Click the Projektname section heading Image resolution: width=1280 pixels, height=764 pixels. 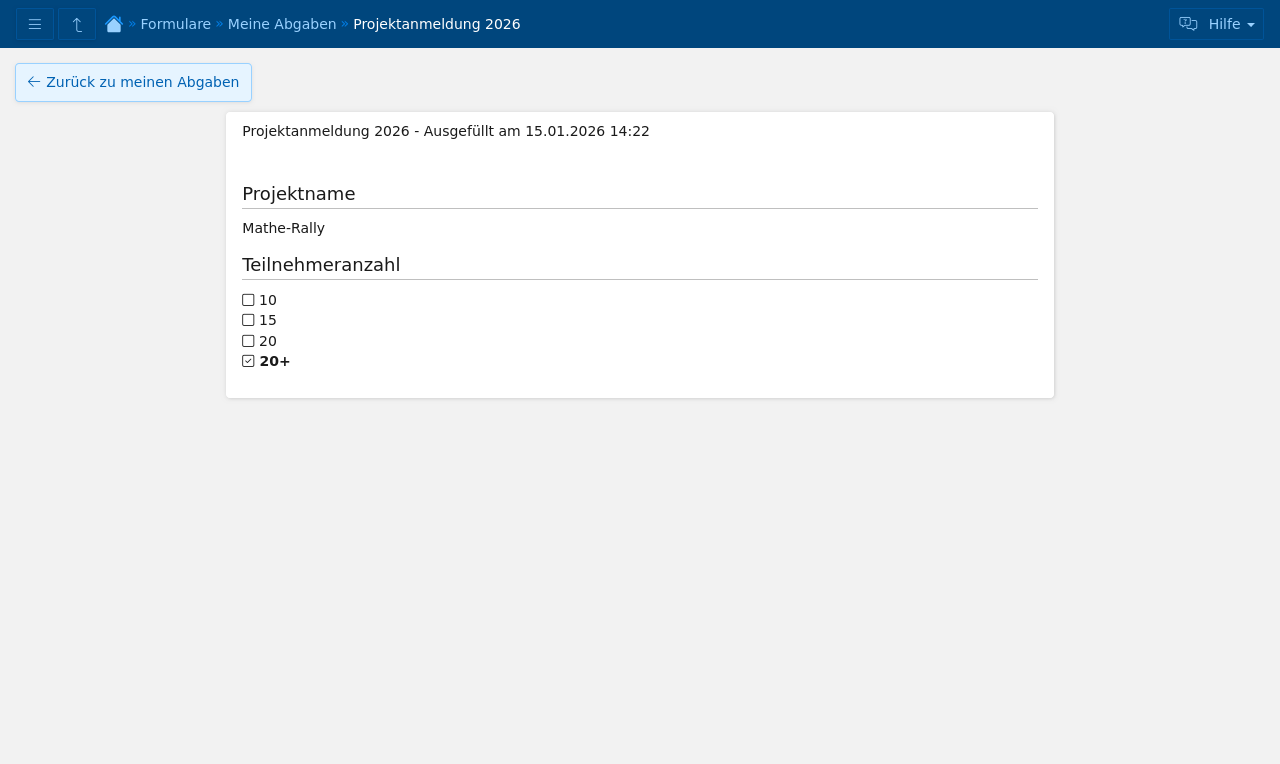[299, 194]
